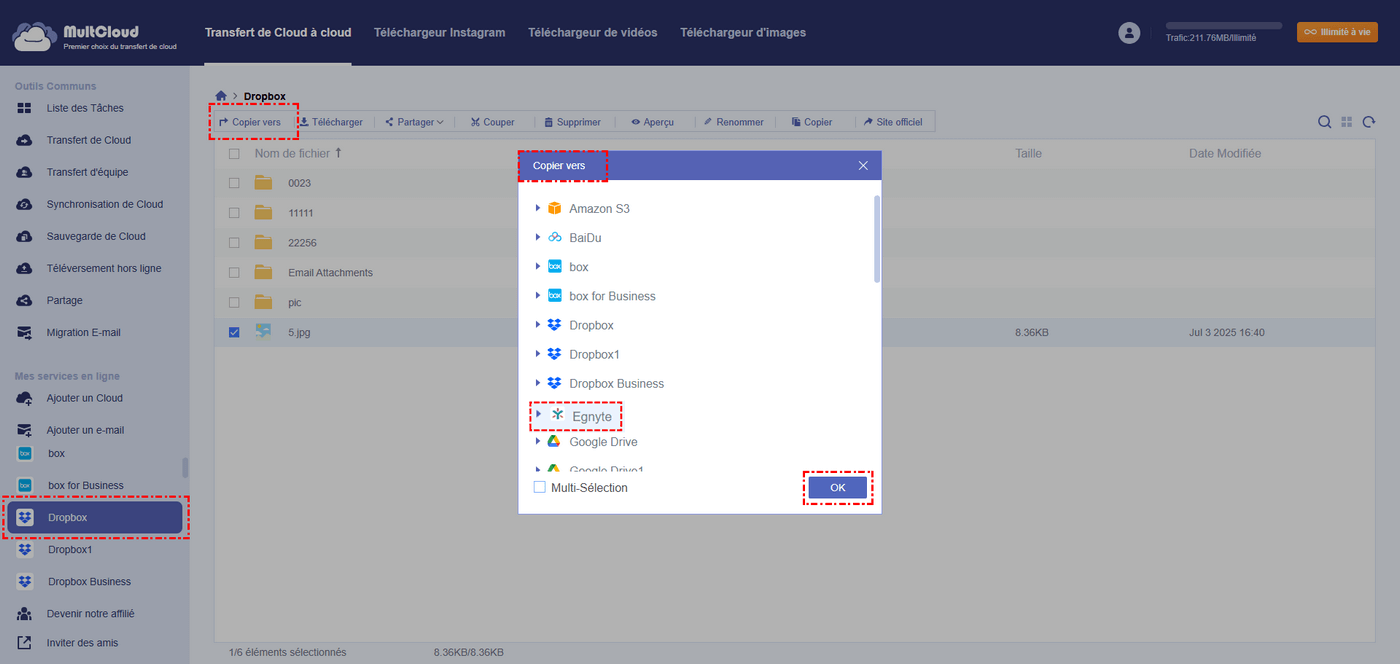The width and height of the screenshot is (1400, 664).
Task: Open Devenir notre affilié
Action: coord(90,613)
